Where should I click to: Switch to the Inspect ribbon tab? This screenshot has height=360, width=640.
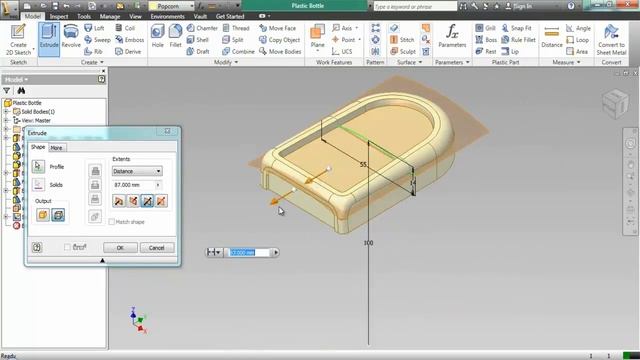[59, 16]
